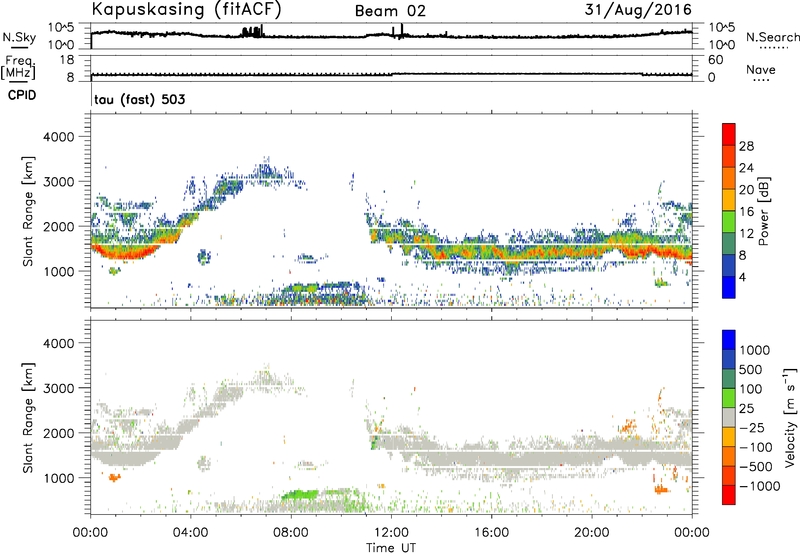Viewport: 800px width, 554px height.
Task: Click the 'N.Search' legend label
Action: (772, 37)
